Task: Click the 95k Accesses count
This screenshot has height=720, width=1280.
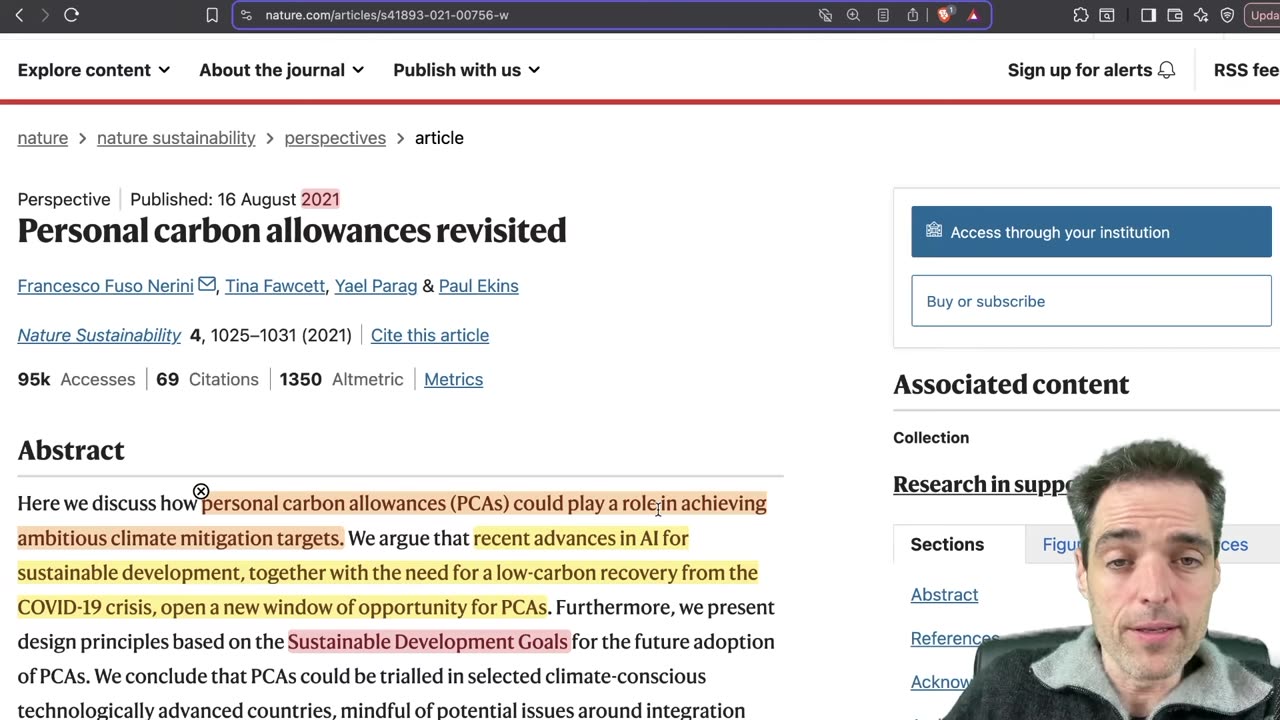Action: [x=76, y=379]
